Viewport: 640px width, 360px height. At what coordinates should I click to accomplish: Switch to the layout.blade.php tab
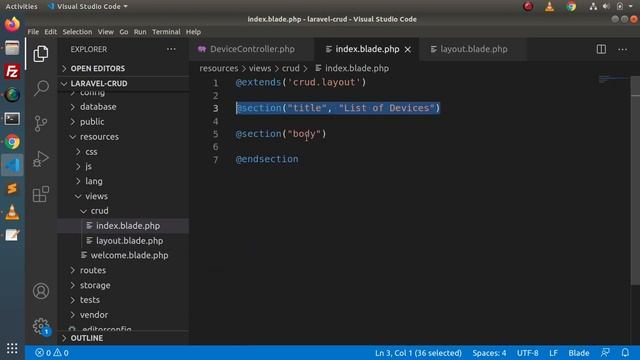coord(473,49)
